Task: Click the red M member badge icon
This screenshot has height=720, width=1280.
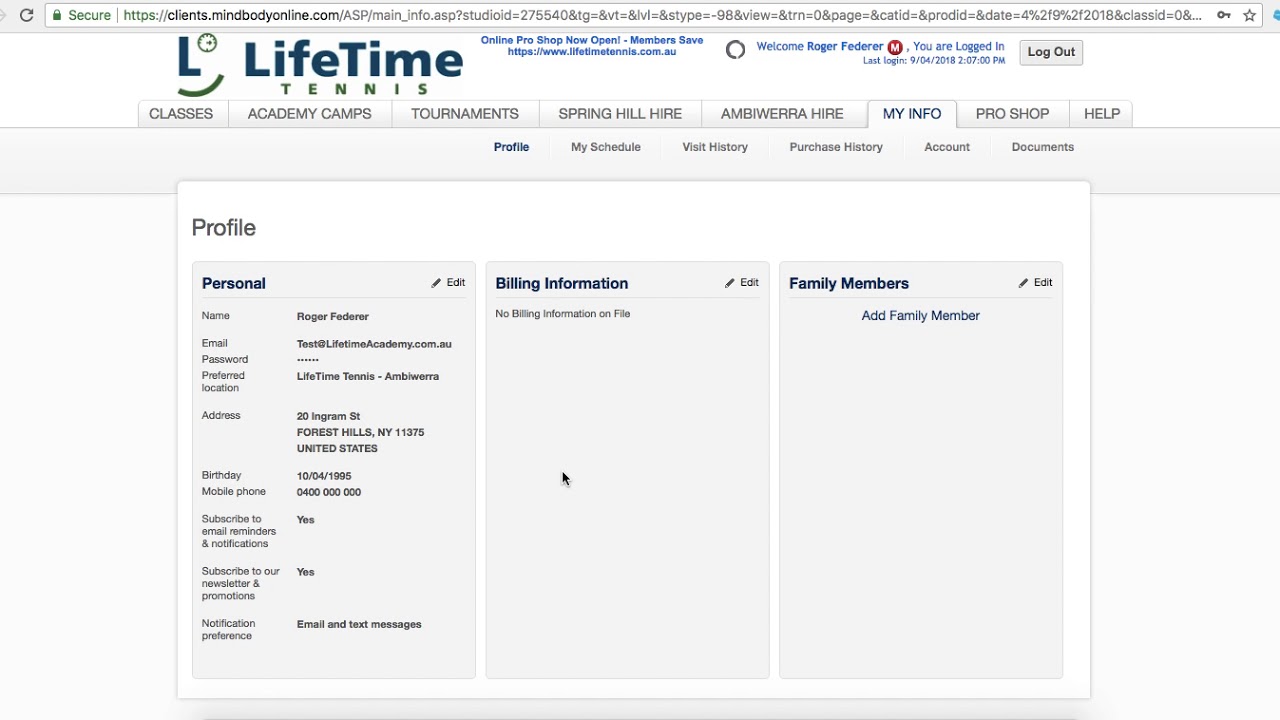Action: click(x=895, y=47)
